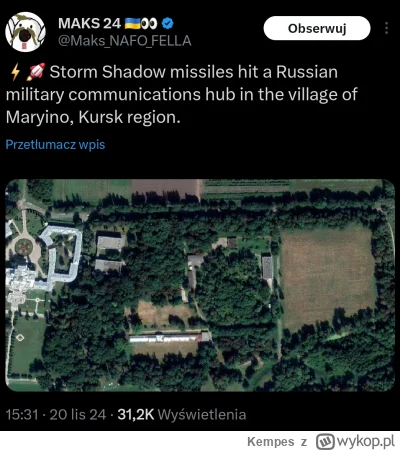400x451 pixels.
Task: Click the Kempes username in the footer
Action: point(271,442)
